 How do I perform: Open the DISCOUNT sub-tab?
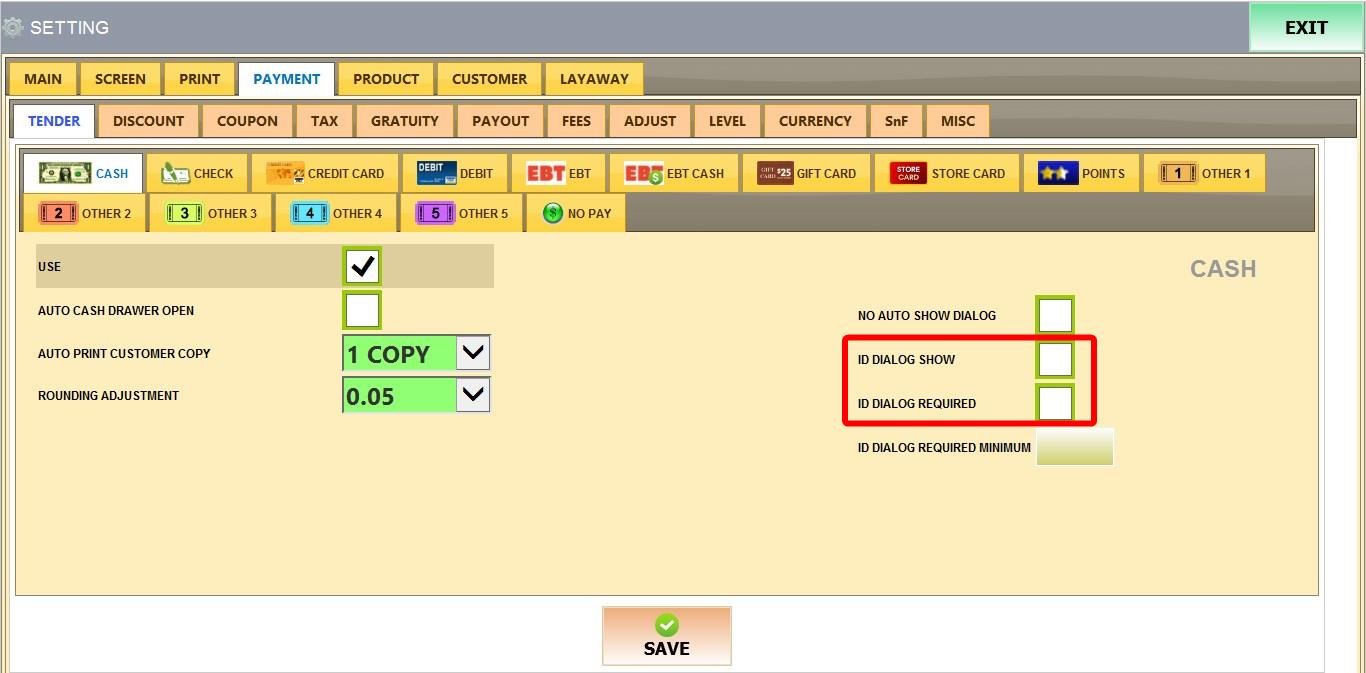148,121
